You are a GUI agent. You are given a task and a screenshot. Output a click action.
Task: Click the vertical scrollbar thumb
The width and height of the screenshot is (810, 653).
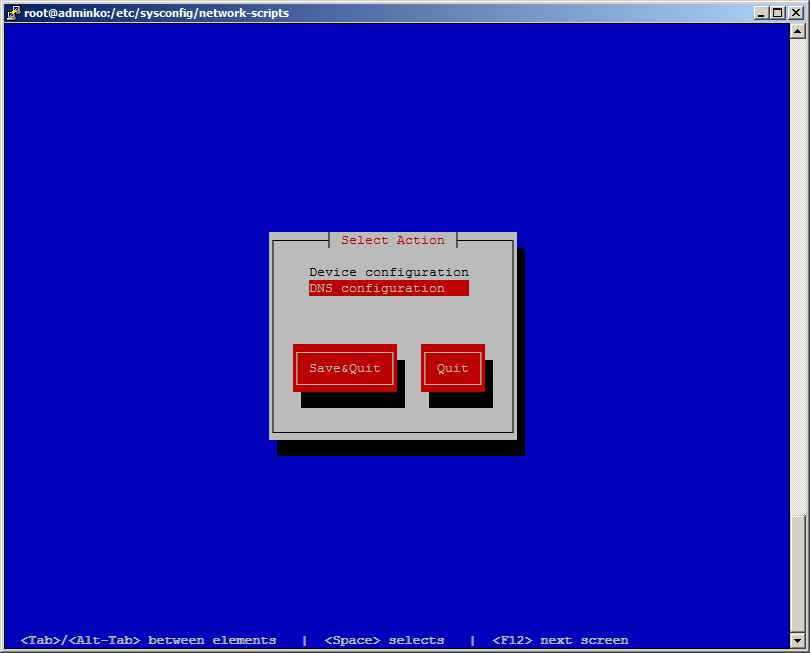(797, 574)
